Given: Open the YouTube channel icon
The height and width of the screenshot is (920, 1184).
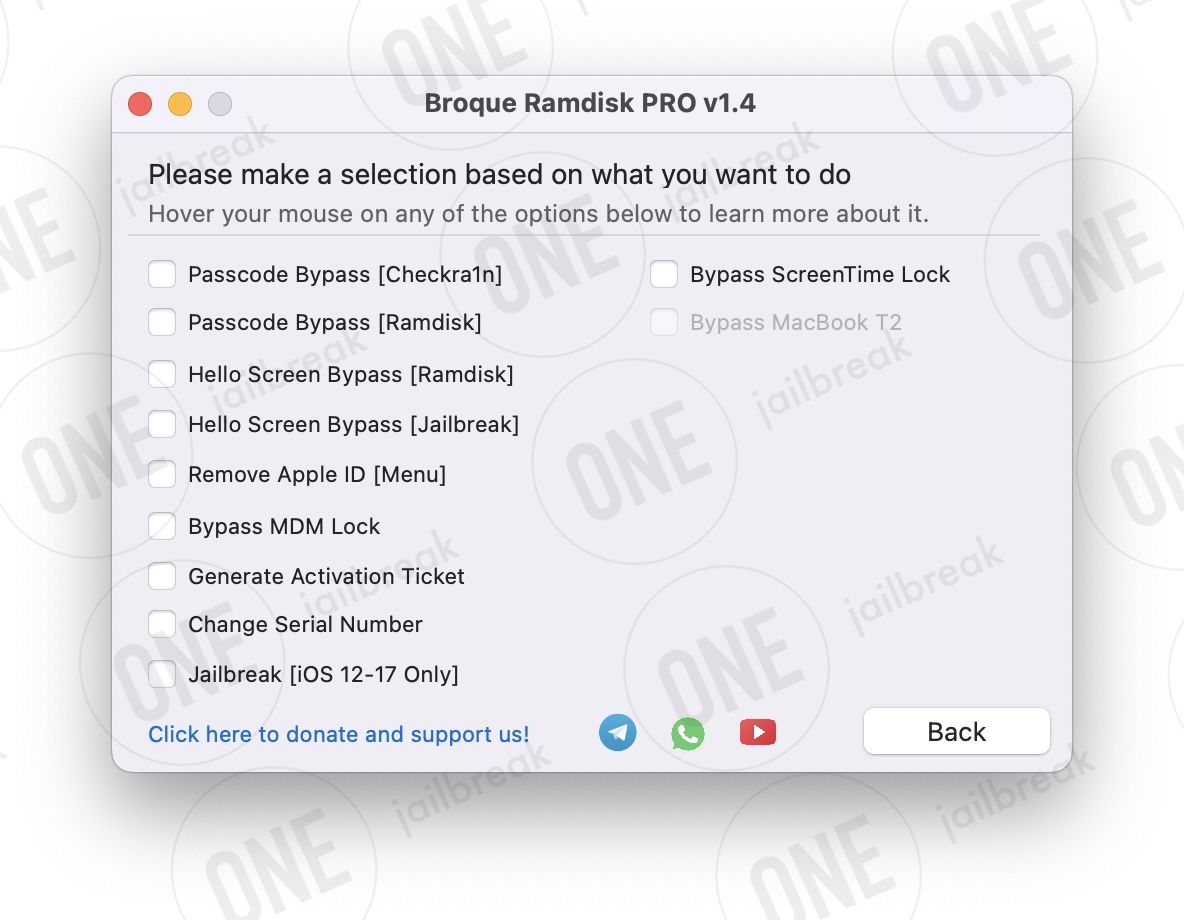Looking at the screenshot, I should 758,732.
